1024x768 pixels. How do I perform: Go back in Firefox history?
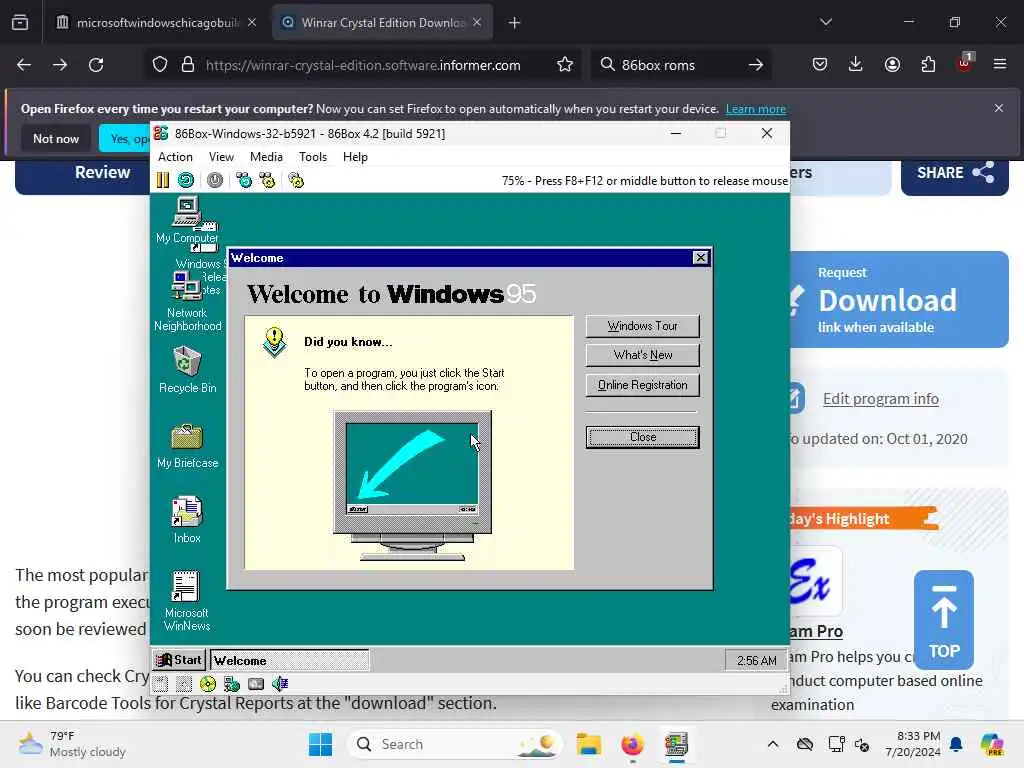(x=24, y=65)
